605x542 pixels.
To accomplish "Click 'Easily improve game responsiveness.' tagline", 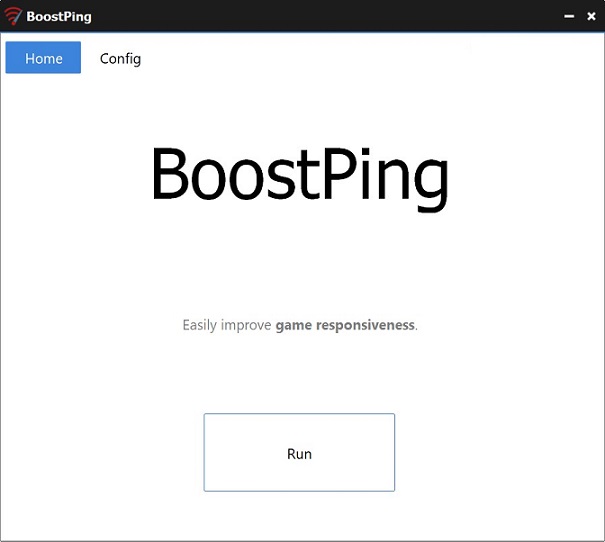I will point(300,325).
